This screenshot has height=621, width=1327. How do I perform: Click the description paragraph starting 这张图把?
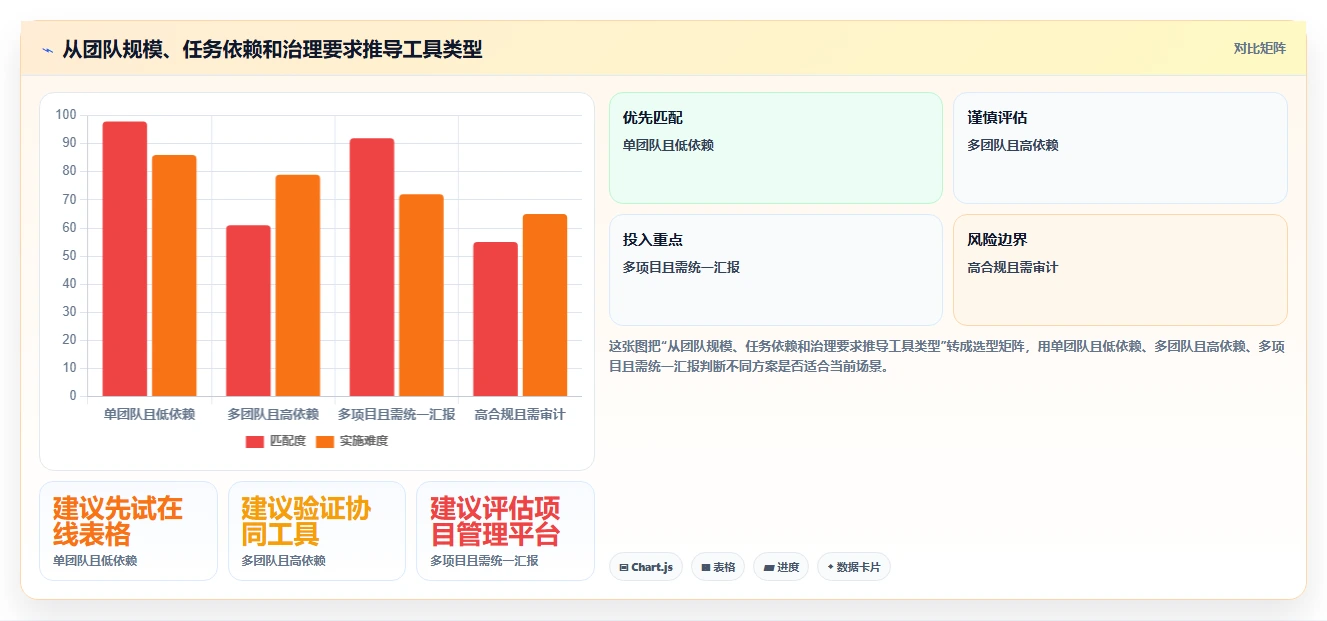click(947, 356)
